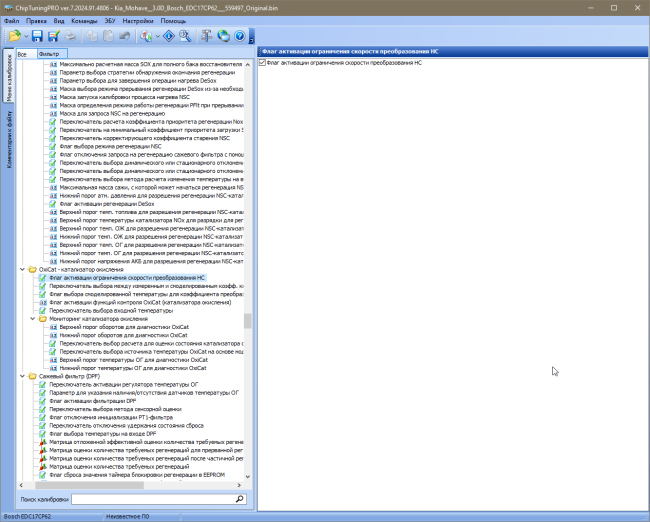Viewport: 650px width, 522px height.
Task: Click the printer icon in toolbar
Action: click(70, 36)
